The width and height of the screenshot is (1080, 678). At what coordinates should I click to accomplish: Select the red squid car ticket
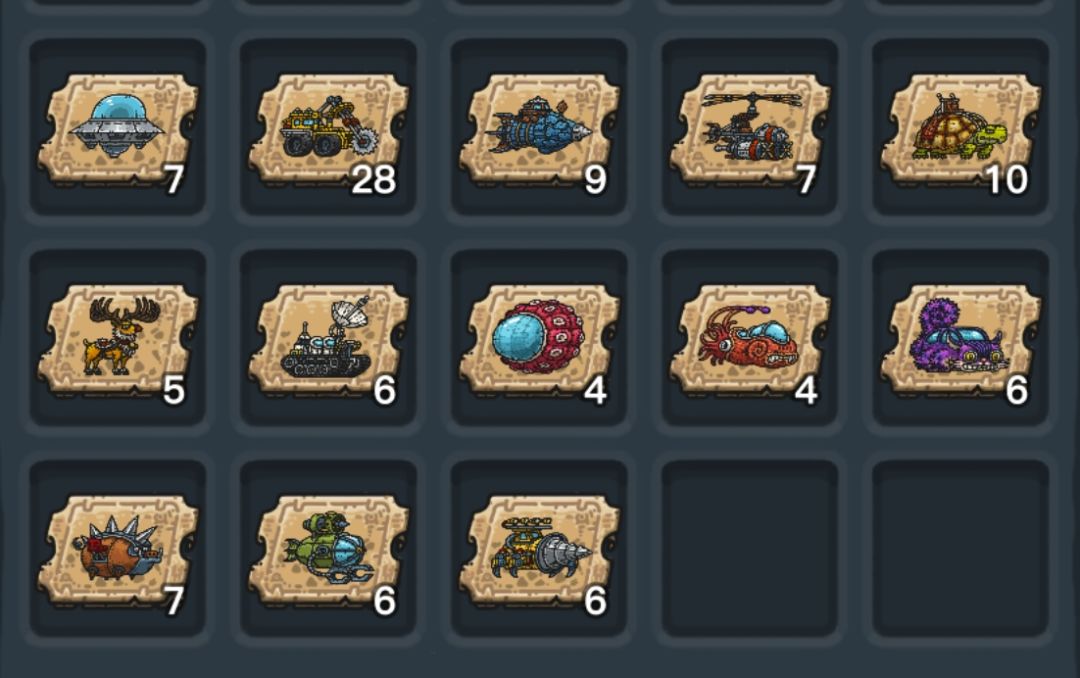point(750,340)
